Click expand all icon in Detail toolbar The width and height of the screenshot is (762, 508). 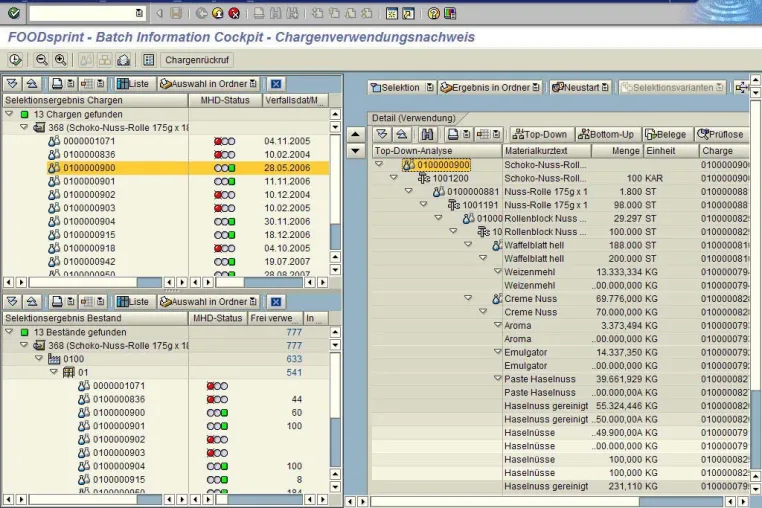pos(382,134)
